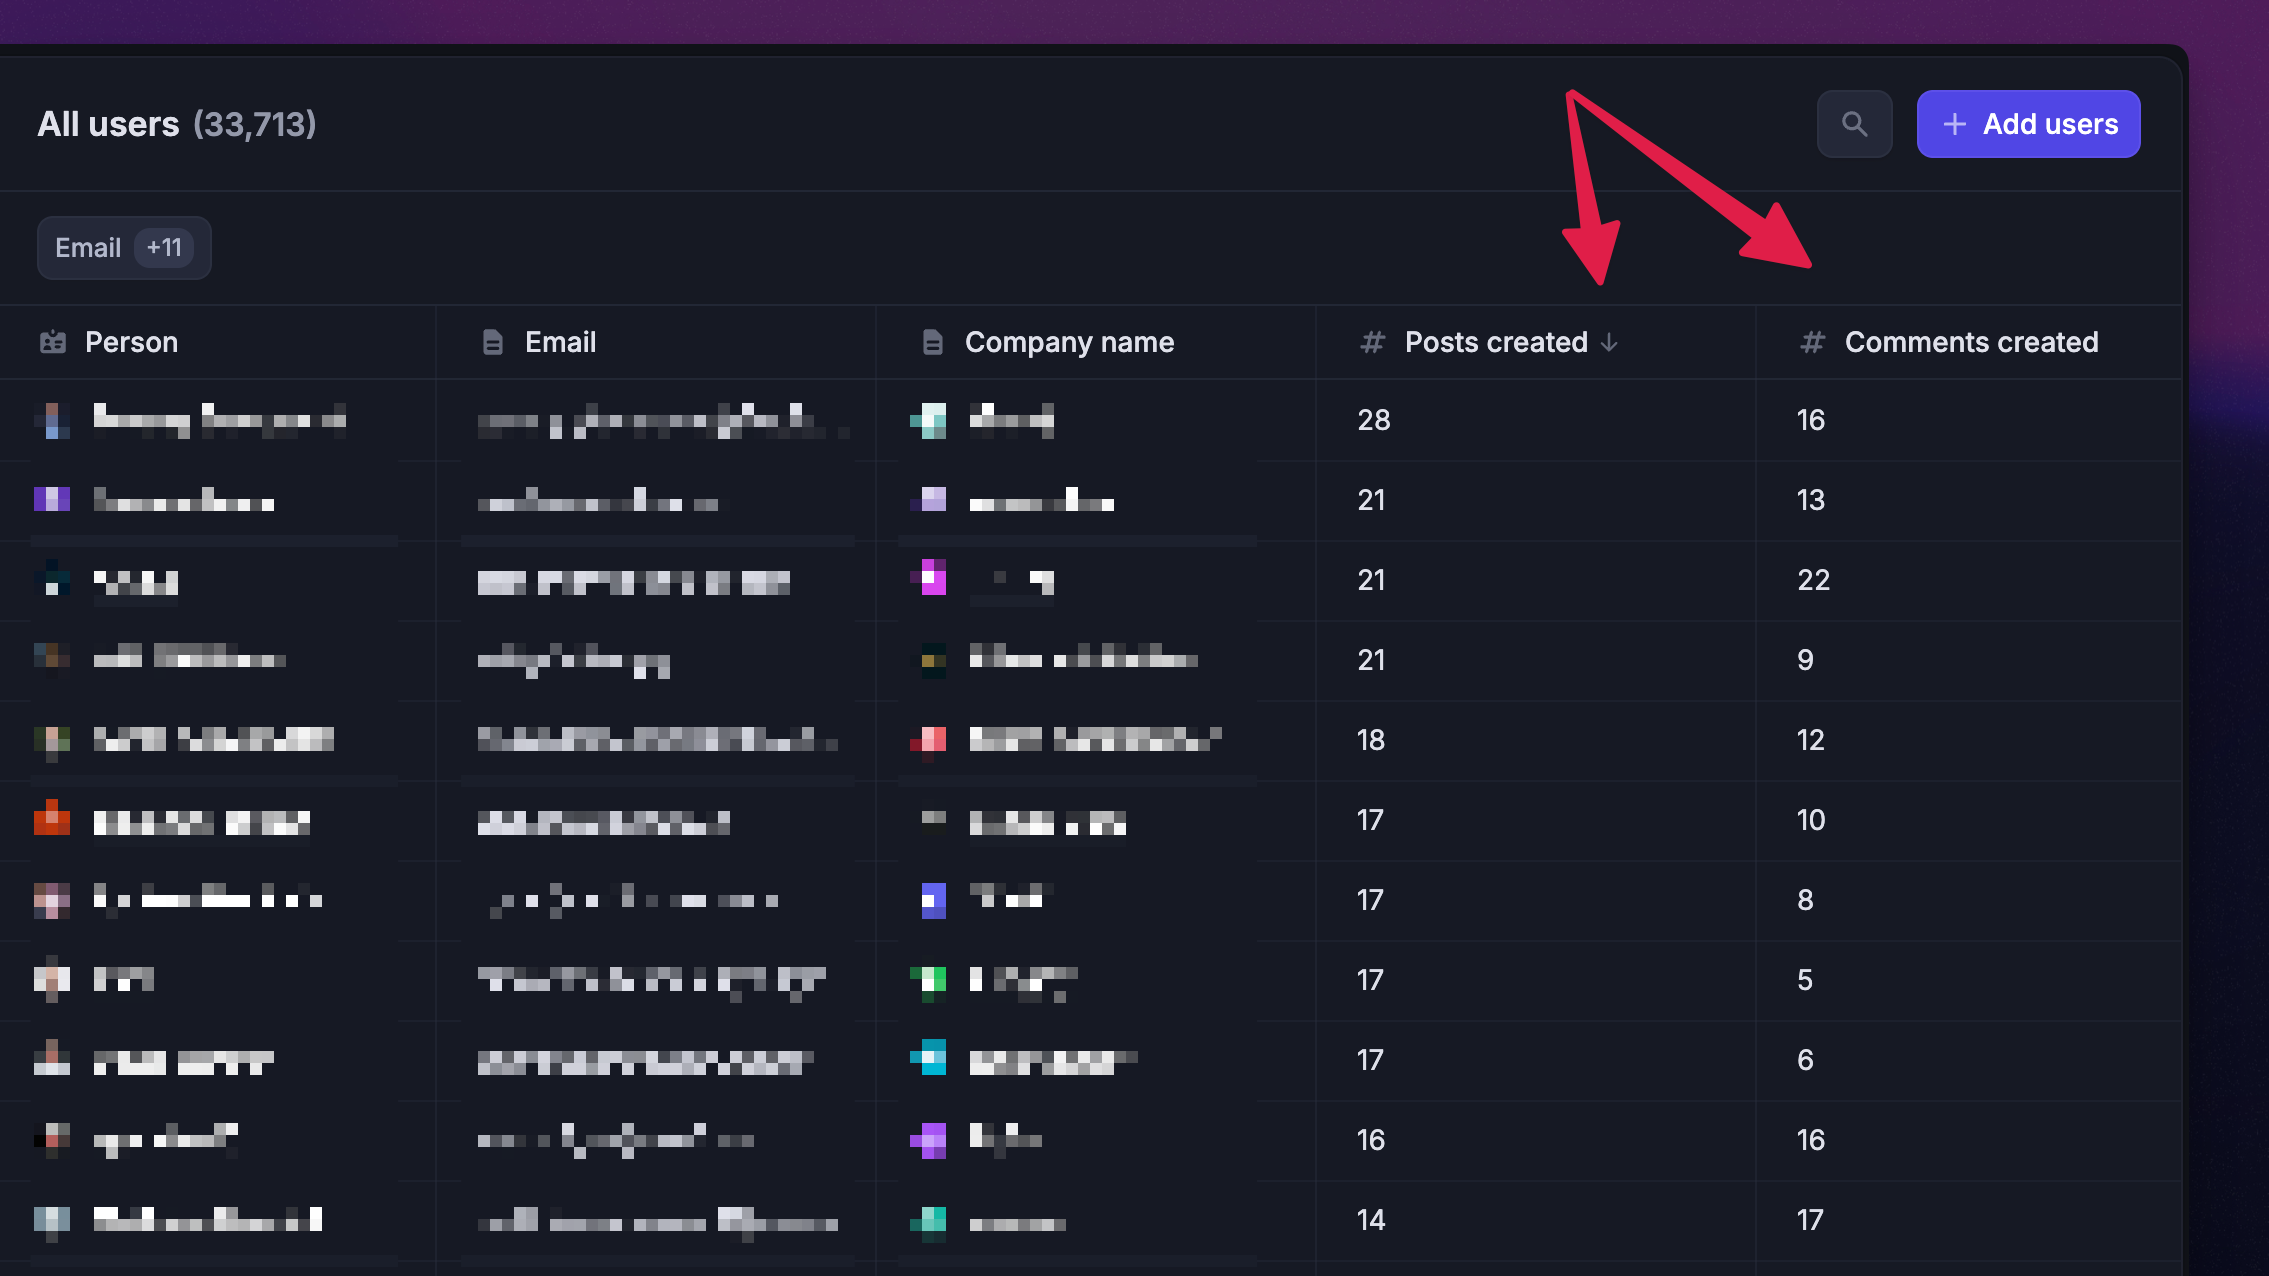This screenshot has width=2269, height=1276.
Task: Click the cell showing 22 comments created
Action: point(1813,580)
